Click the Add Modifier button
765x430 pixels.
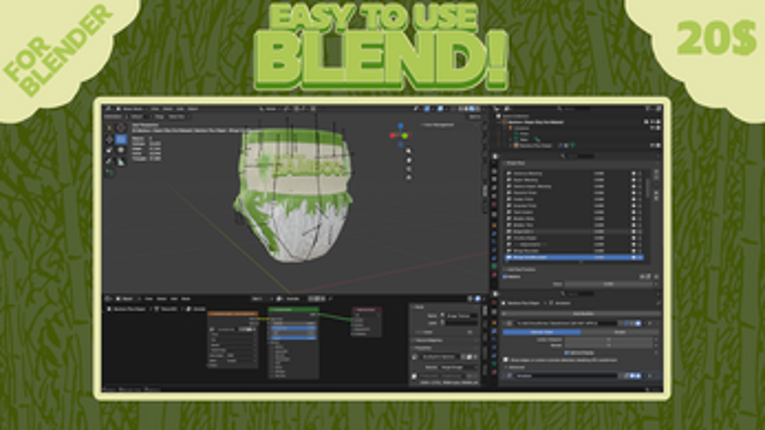583,314
